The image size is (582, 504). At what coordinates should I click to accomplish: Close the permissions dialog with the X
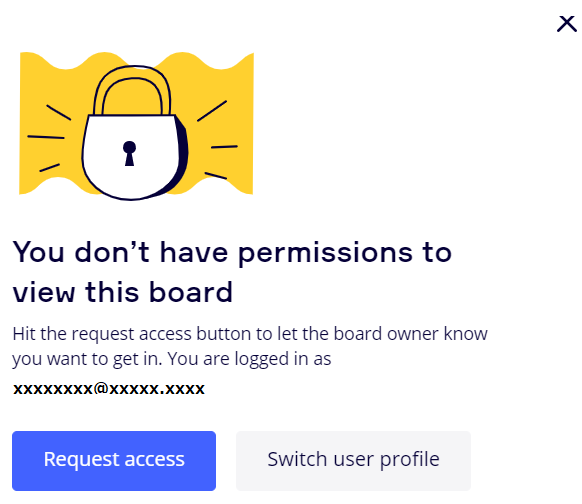click(566, 24)
